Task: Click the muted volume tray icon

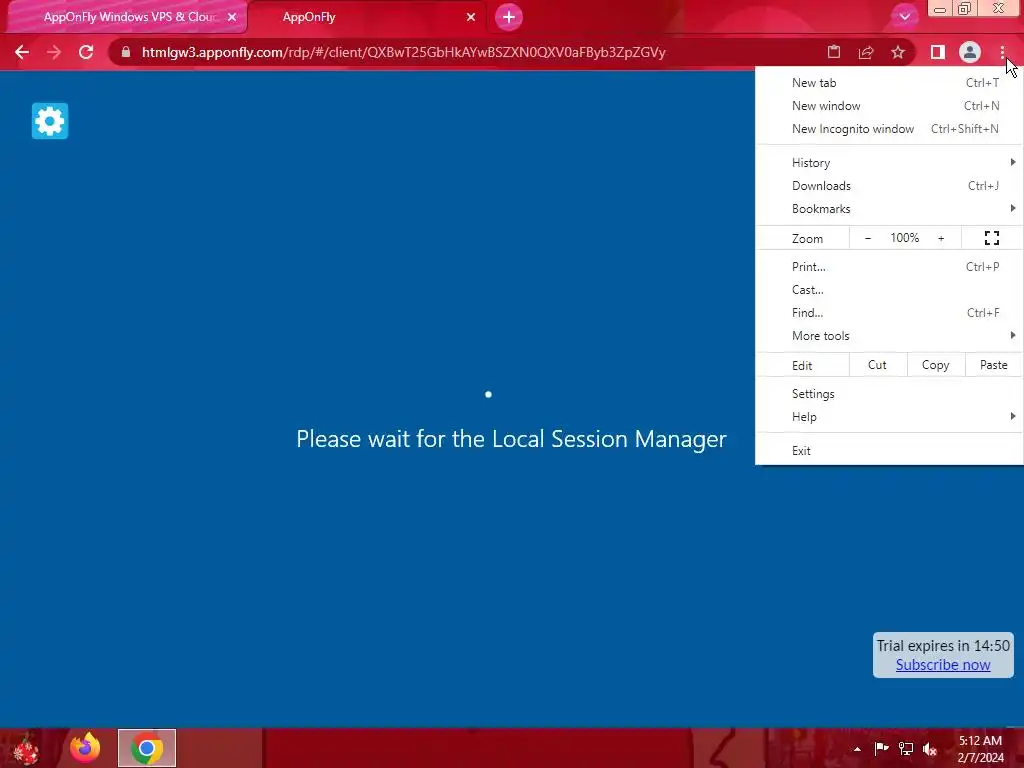Action: point(930,749)
